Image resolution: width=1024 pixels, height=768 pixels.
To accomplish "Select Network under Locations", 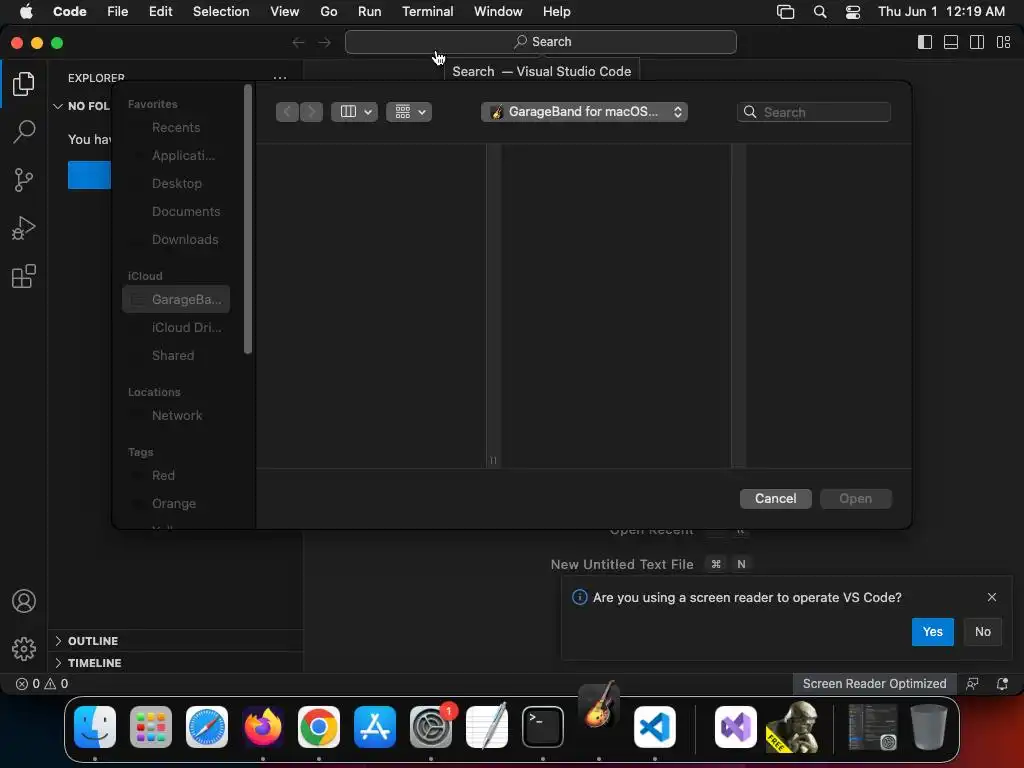I will pyautogui.click(x=176, y=415).
